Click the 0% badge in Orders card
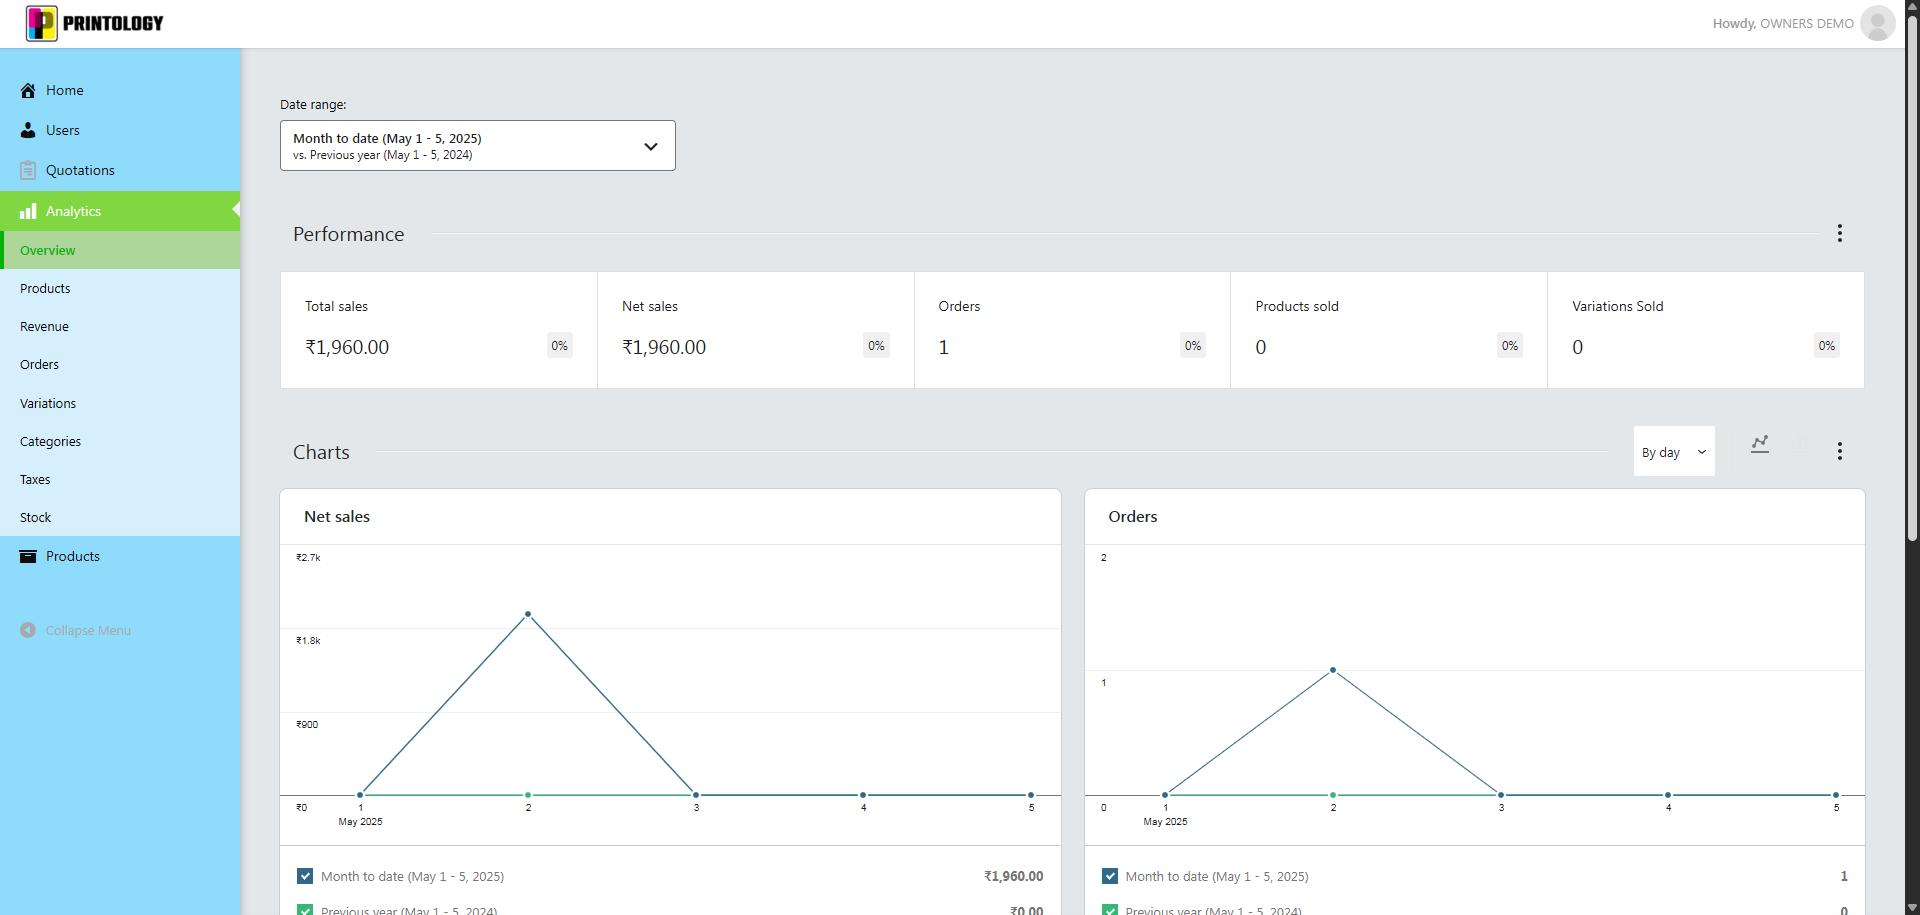 pyautogui.click(x=1193, y=345)
